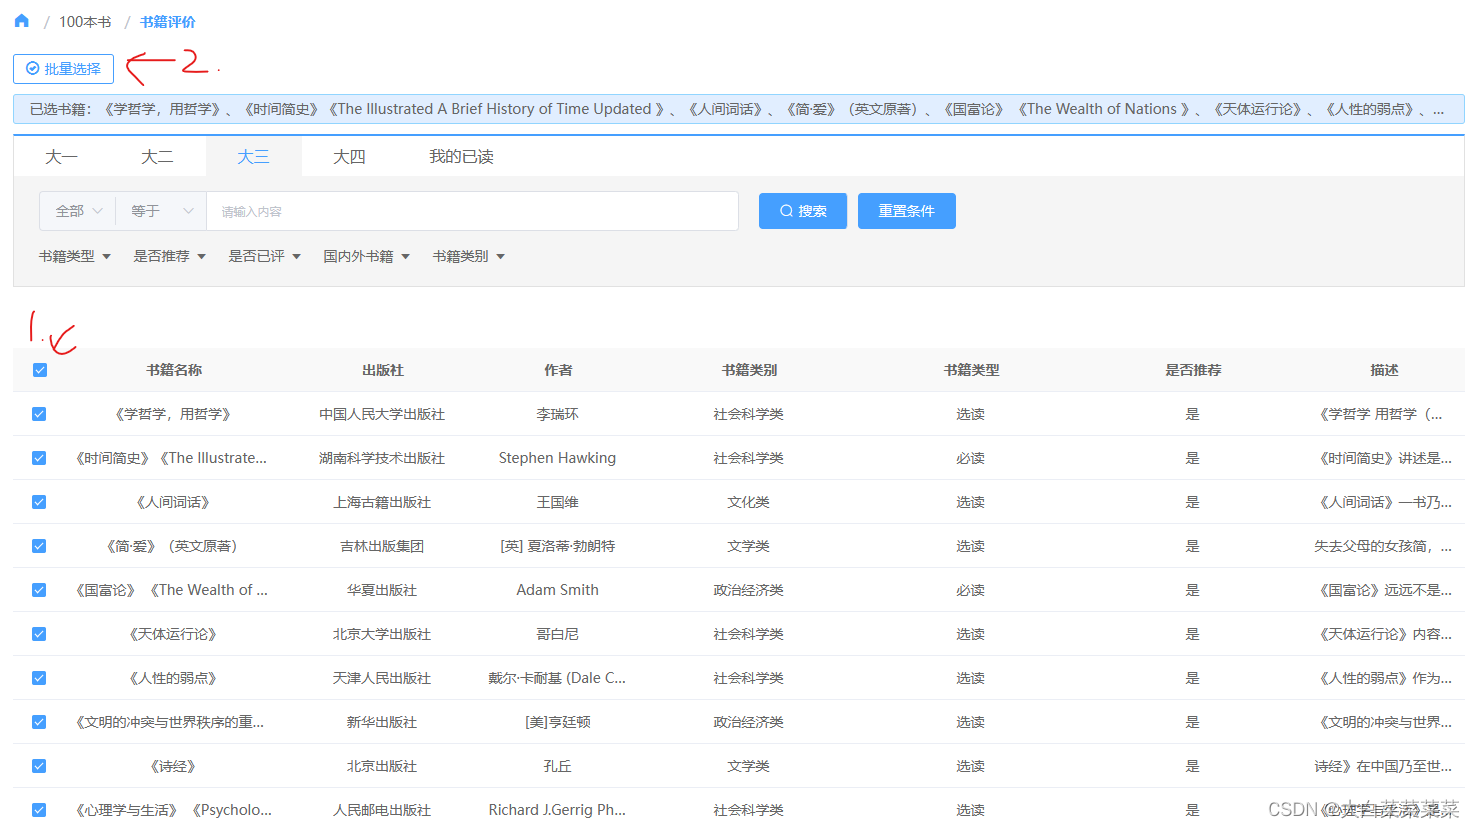The image size is (1475, 828).
Task: Expand the 国内外书籍 filter dropdown
Action: (x=367, y=257)
